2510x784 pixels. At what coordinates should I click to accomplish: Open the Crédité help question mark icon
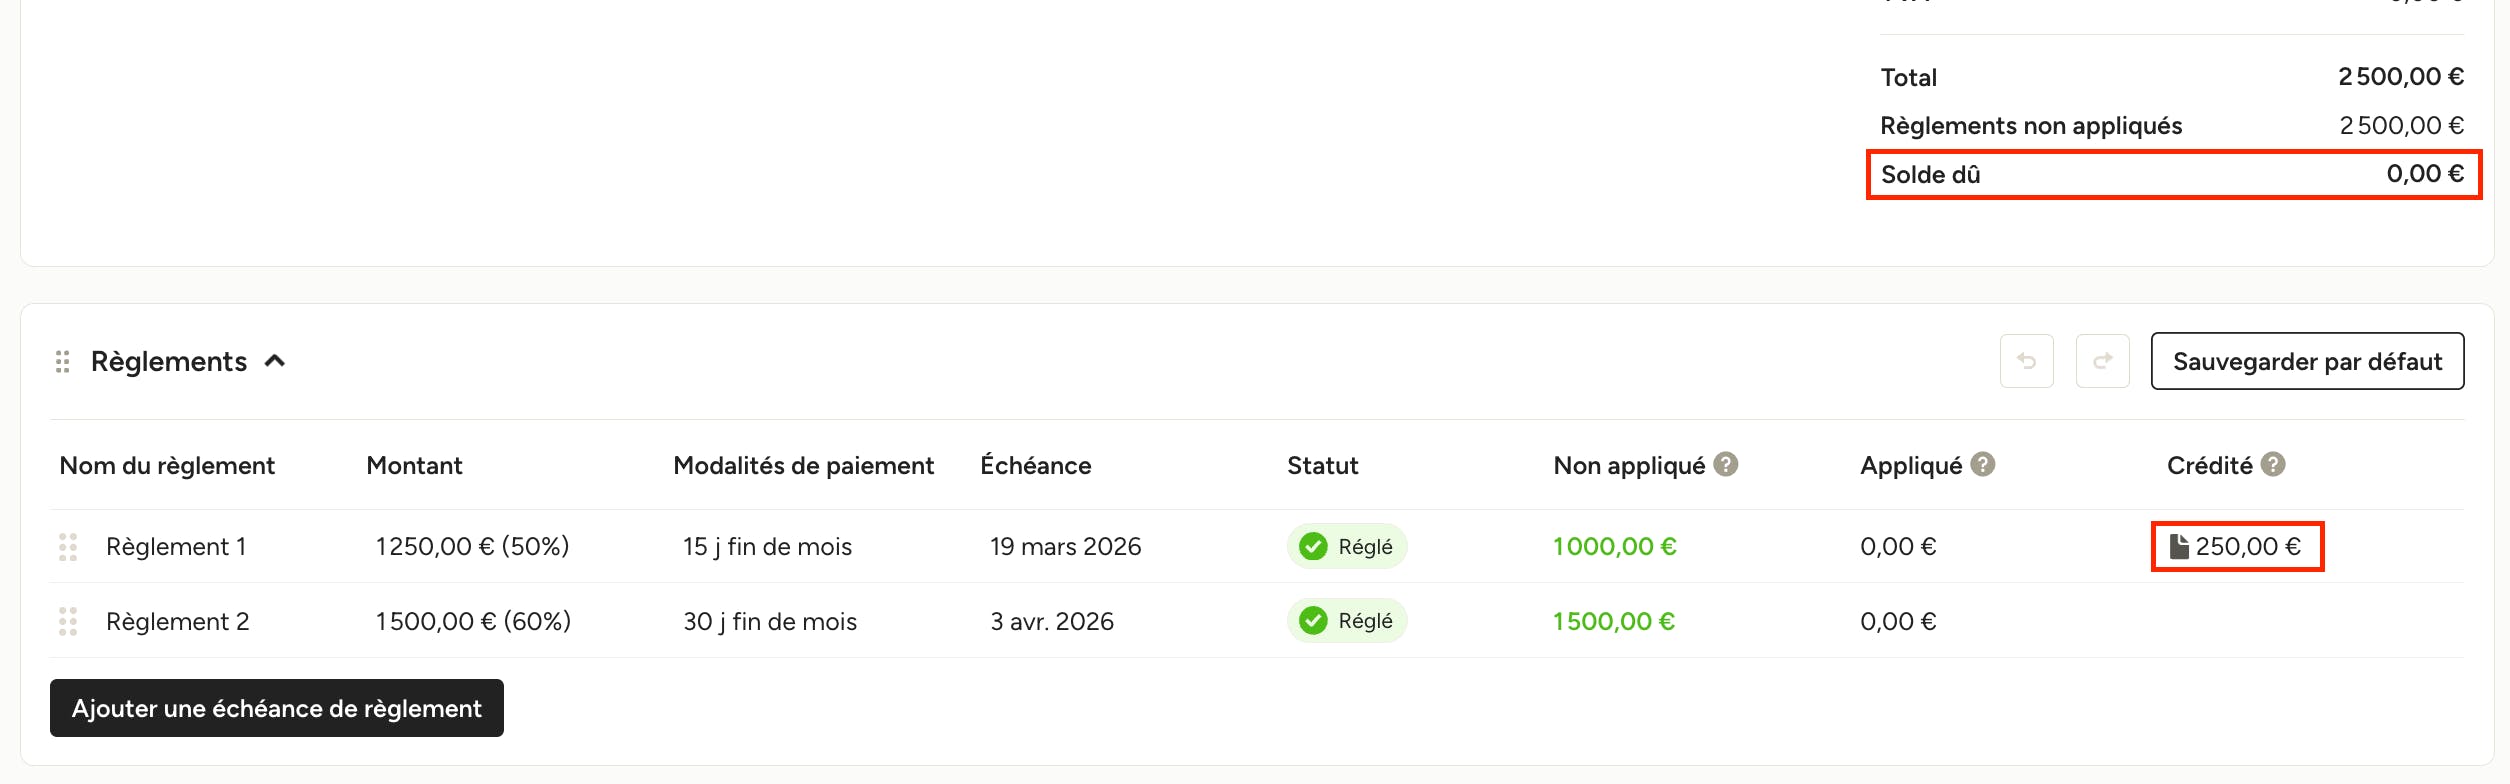point(2273,464)
